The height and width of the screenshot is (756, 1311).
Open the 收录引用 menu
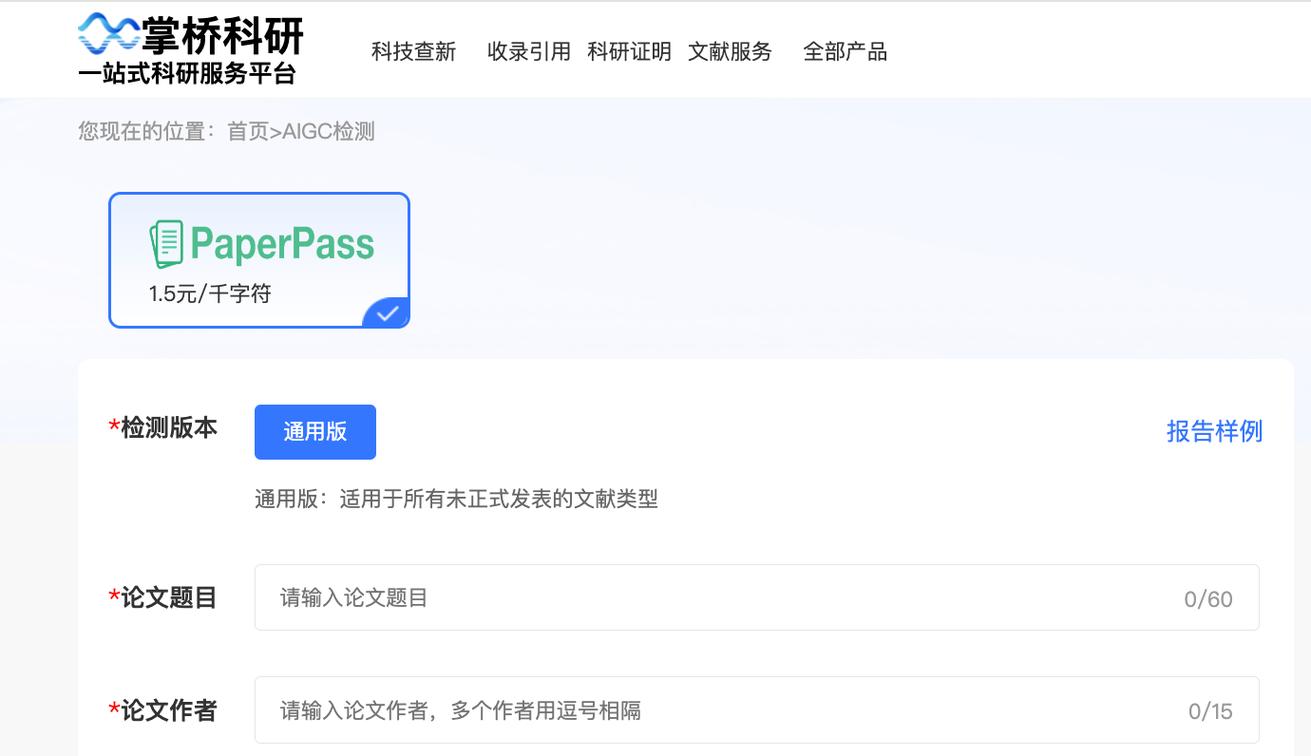[x=529, y=52]
